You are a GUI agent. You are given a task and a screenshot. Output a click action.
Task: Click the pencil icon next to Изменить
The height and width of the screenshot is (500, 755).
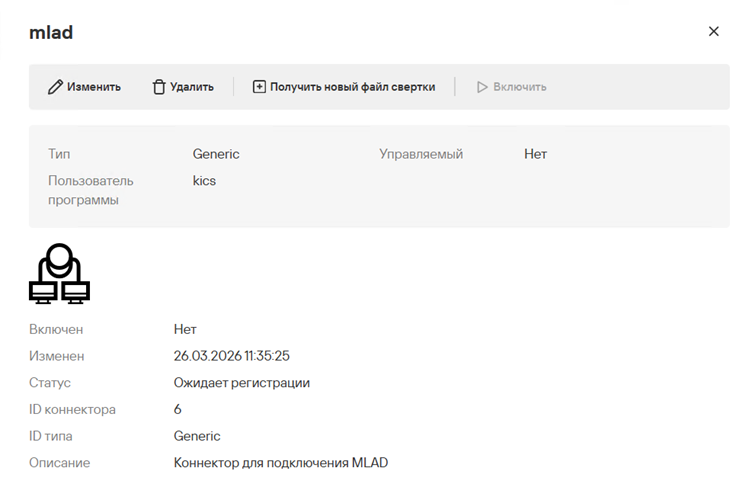(x=55, y=87)
